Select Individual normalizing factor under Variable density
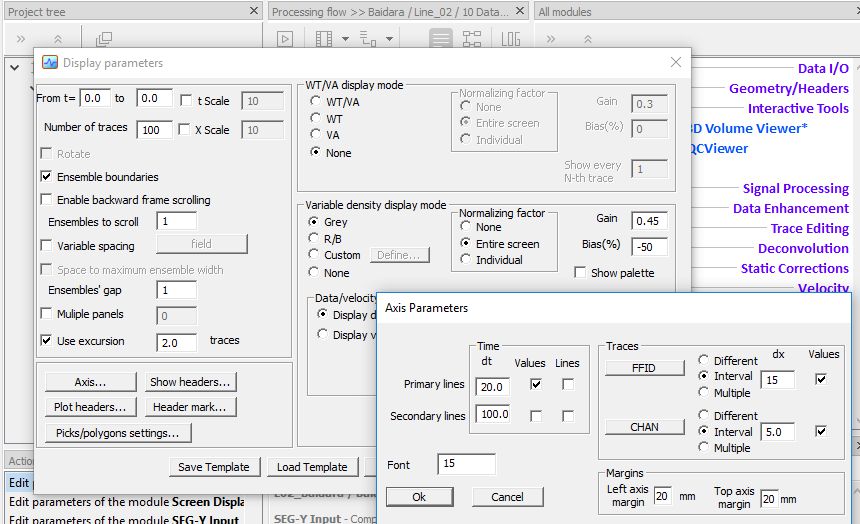Screen dimensions: 860x524 coord(466,260)
